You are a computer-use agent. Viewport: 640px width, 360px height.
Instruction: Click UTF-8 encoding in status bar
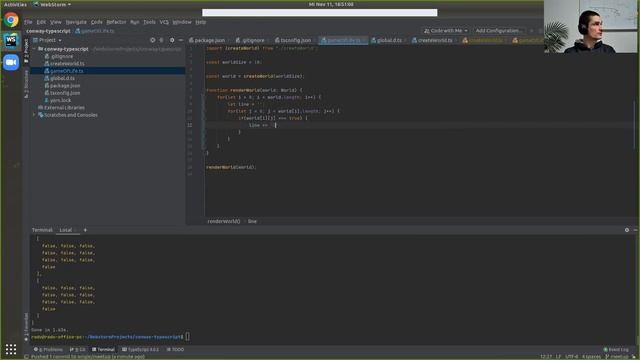pos(571,357)
